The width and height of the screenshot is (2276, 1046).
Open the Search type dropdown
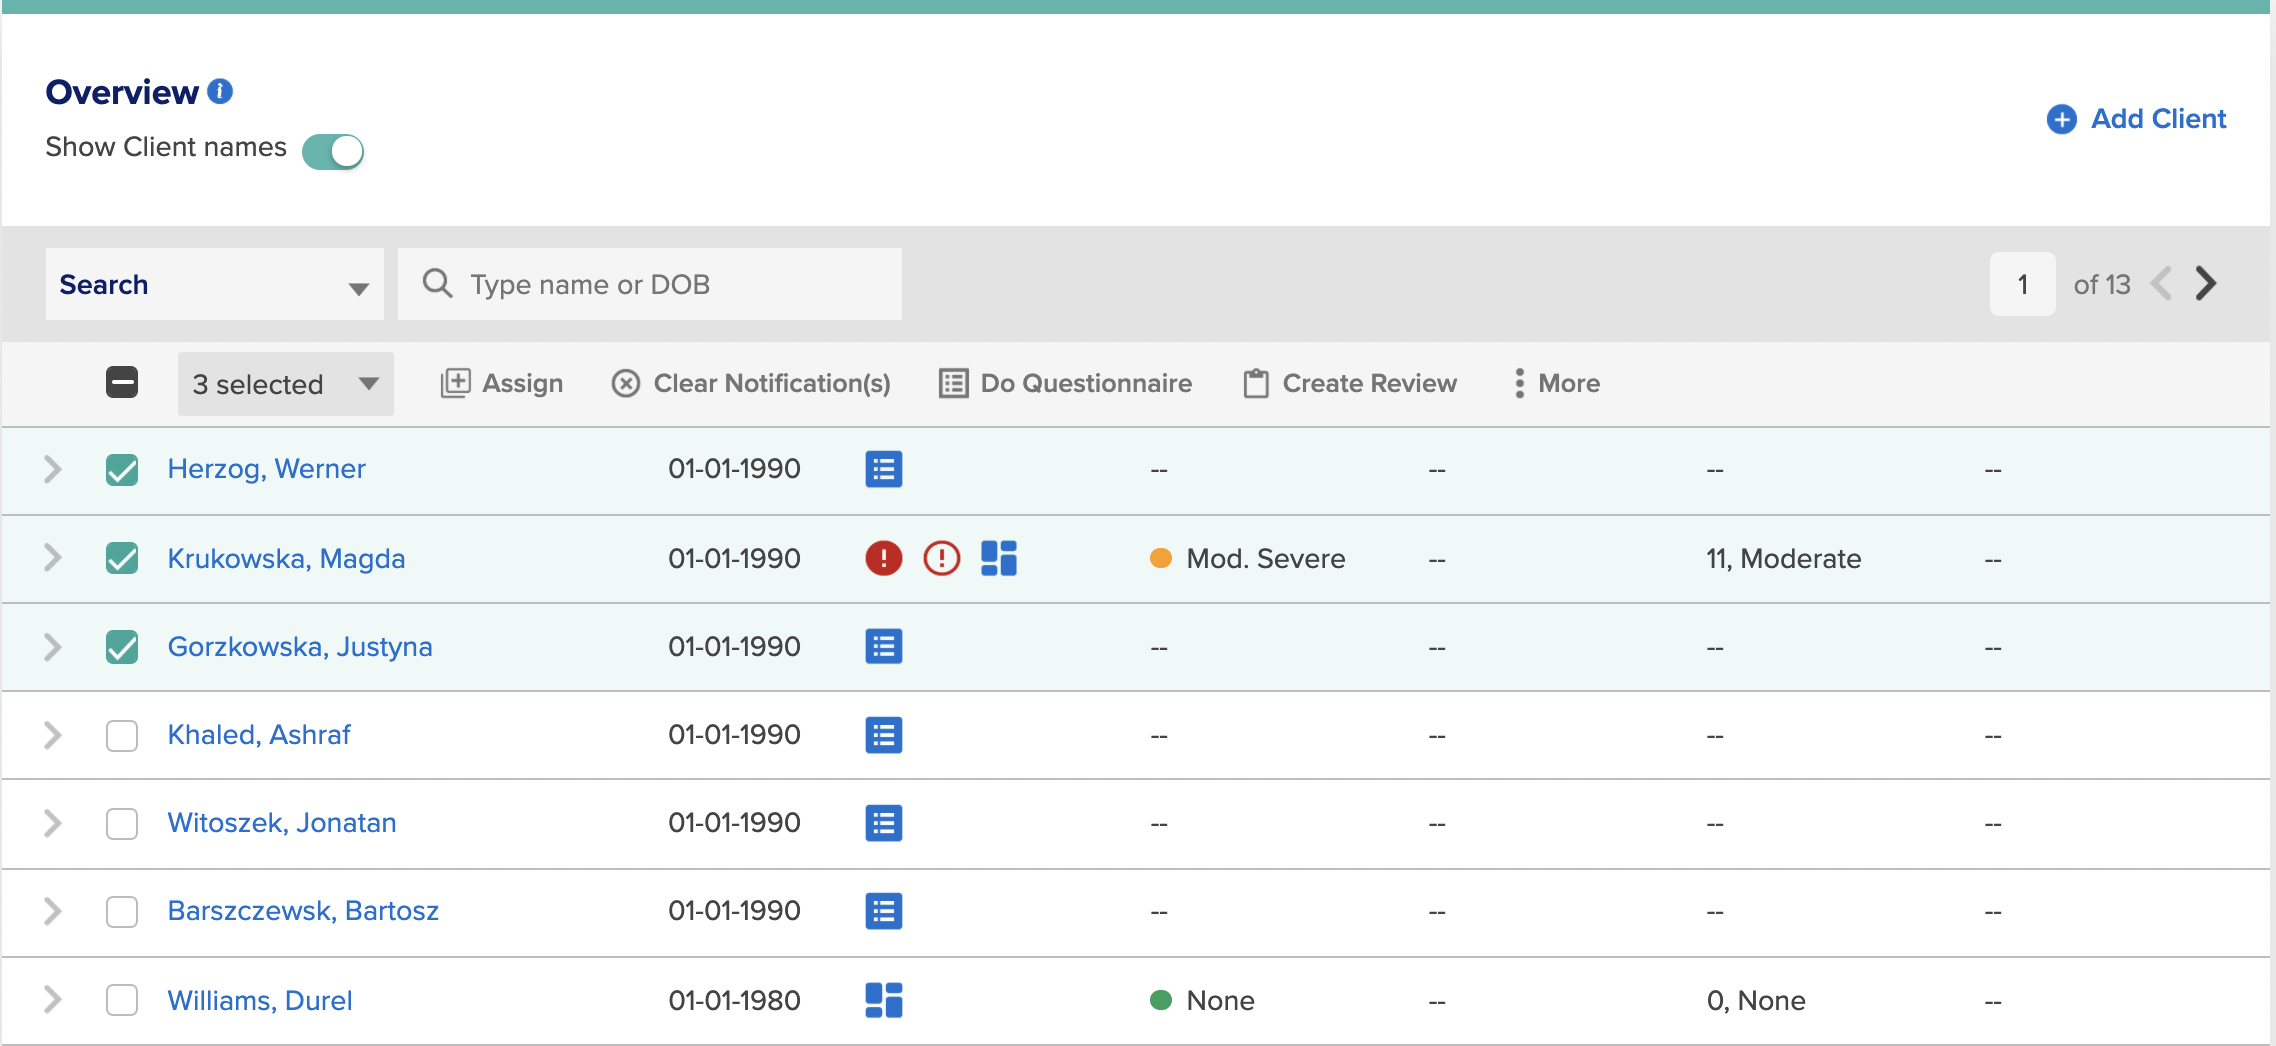pos(214,284)
